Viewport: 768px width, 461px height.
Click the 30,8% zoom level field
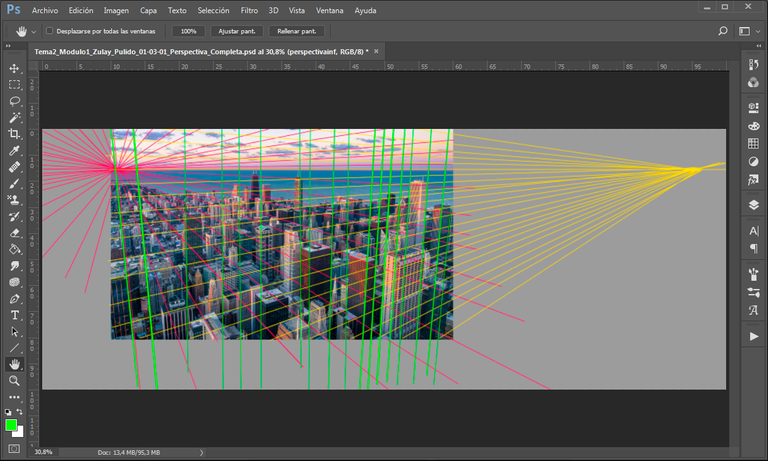tap(43, 452)
